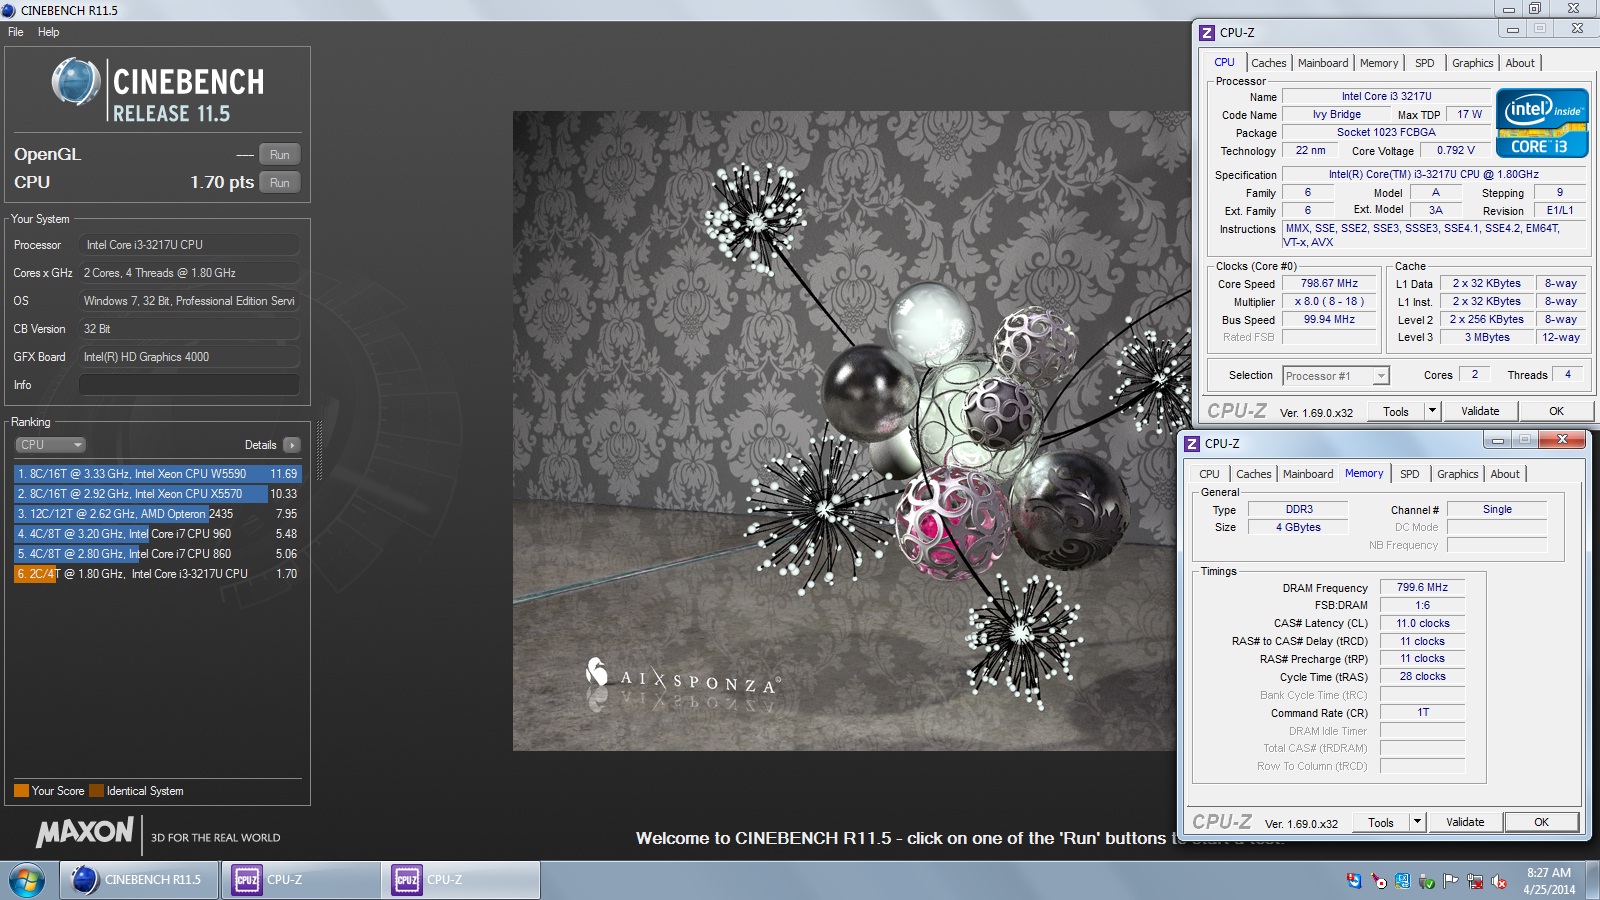Open Tools dropdown arrow in upper CPU-Z window
The height and width of the screenshot is (900, 1600).
tap(1432, 412)
